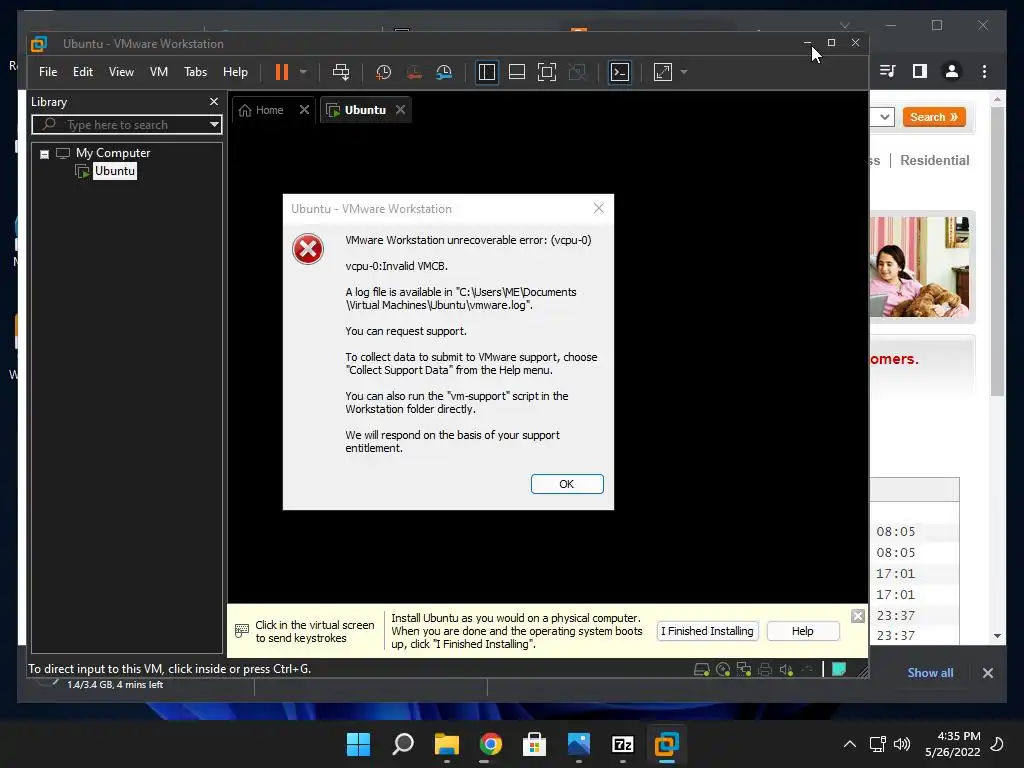Click the orange Suspend (pause) VM button
Viewport: 1024px width, 768px height.
tap(281, 72)
